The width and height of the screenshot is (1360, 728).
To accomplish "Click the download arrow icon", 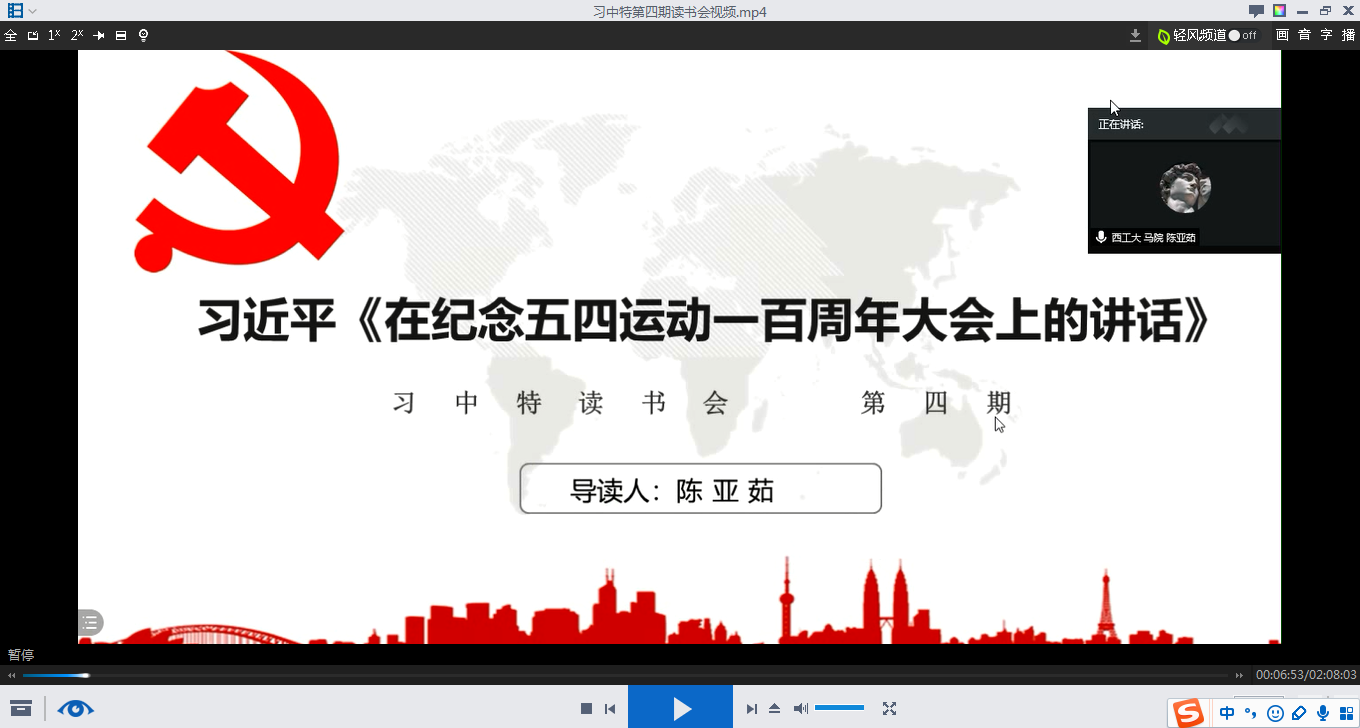I will (x=1135, y=35).
